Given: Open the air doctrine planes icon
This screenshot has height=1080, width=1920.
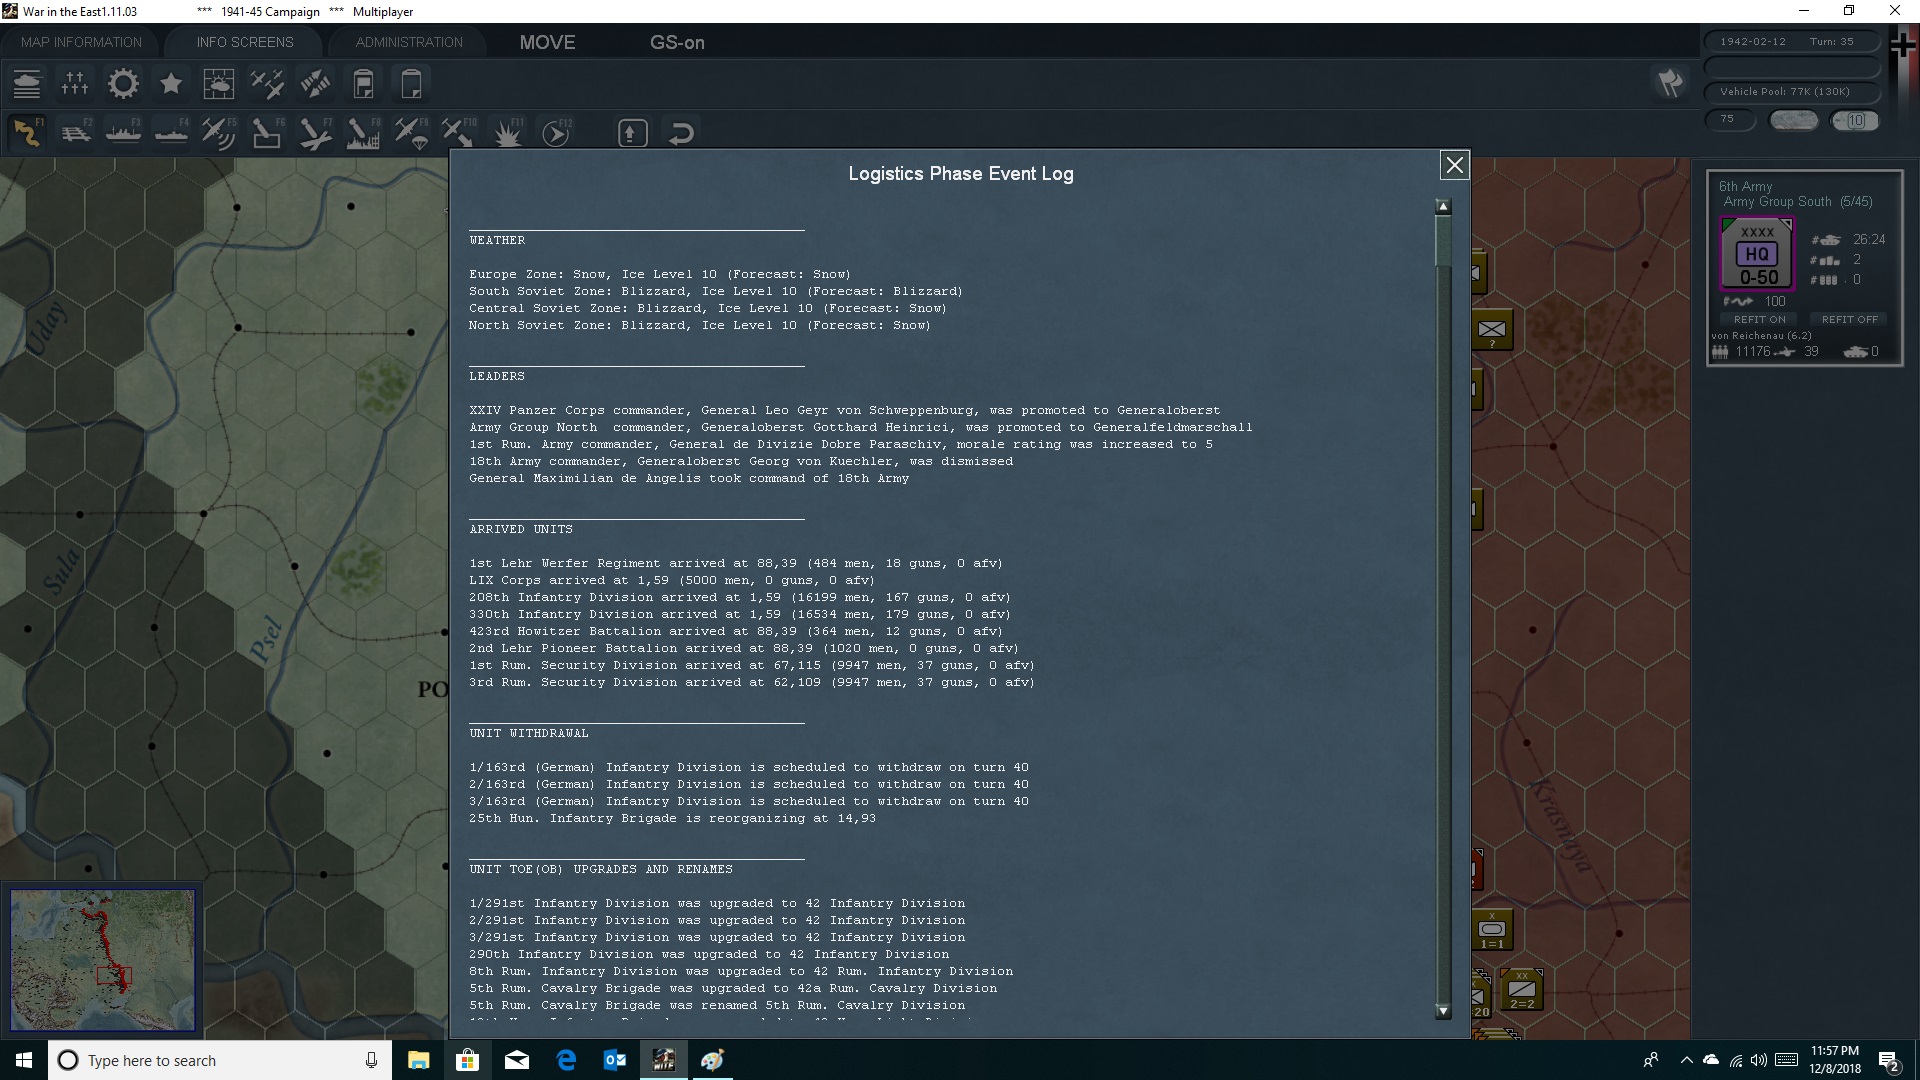Looking at the screenshot, I should pos(267,84).
